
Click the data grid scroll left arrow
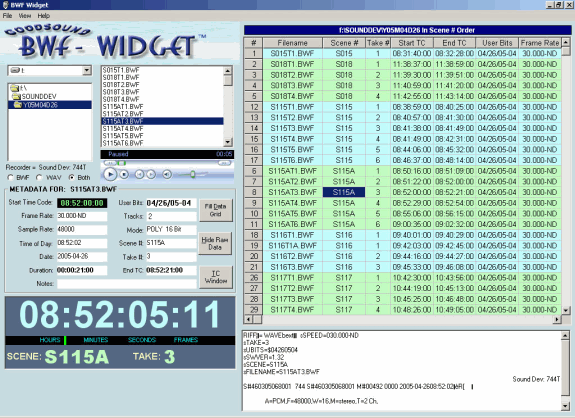tap(248, 320)
